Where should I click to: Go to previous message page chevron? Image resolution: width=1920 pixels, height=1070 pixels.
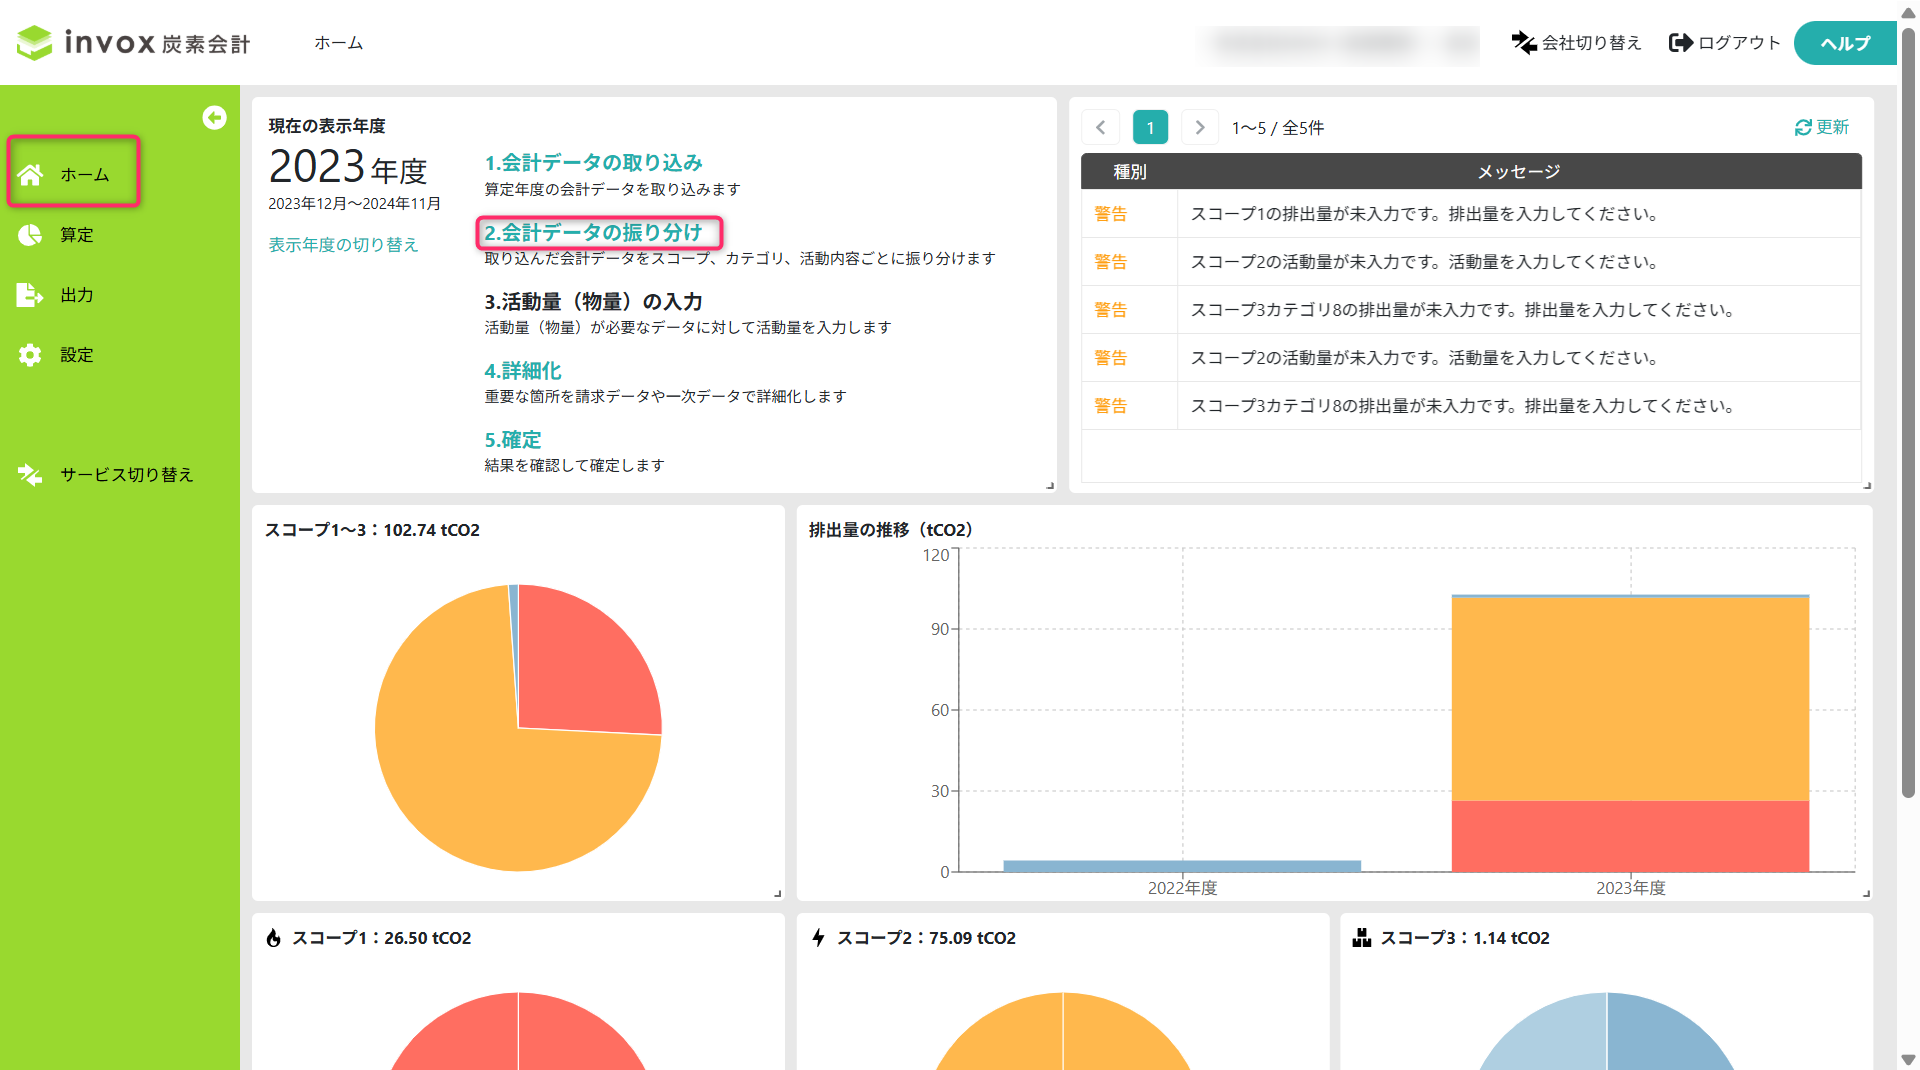coord(1101,127)
